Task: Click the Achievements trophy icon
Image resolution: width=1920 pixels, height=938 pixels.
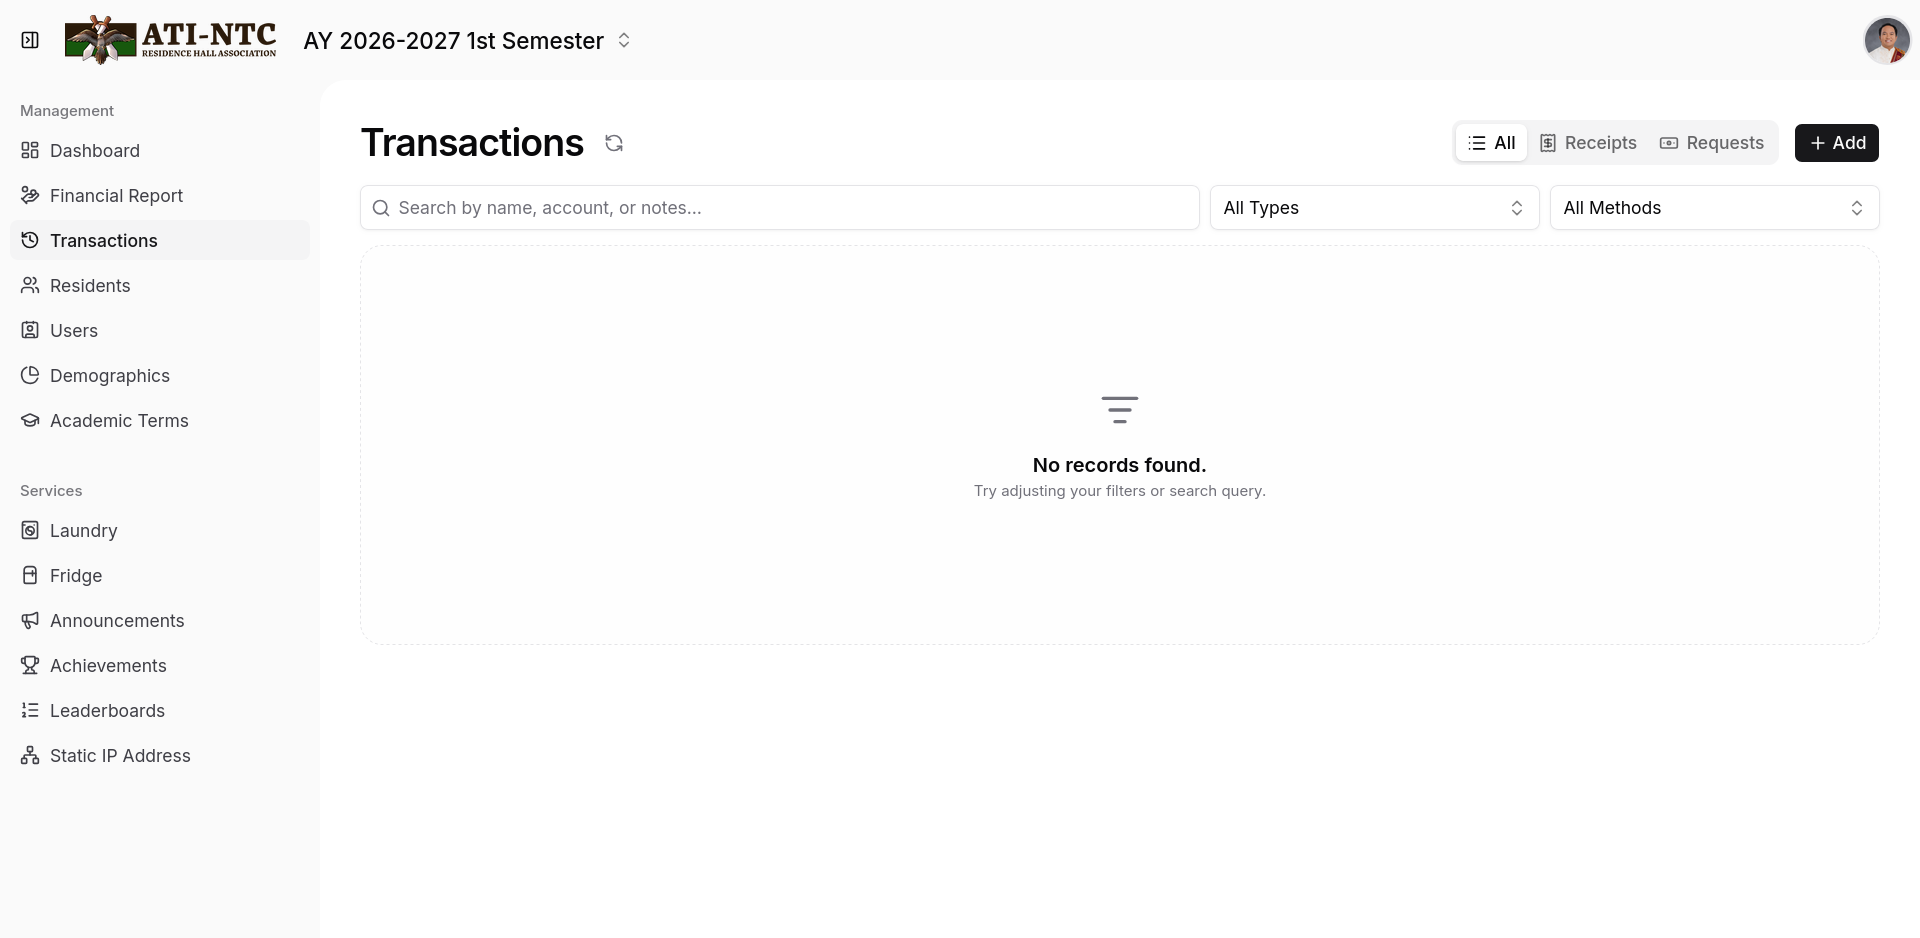Action: (x=30, y=666)
